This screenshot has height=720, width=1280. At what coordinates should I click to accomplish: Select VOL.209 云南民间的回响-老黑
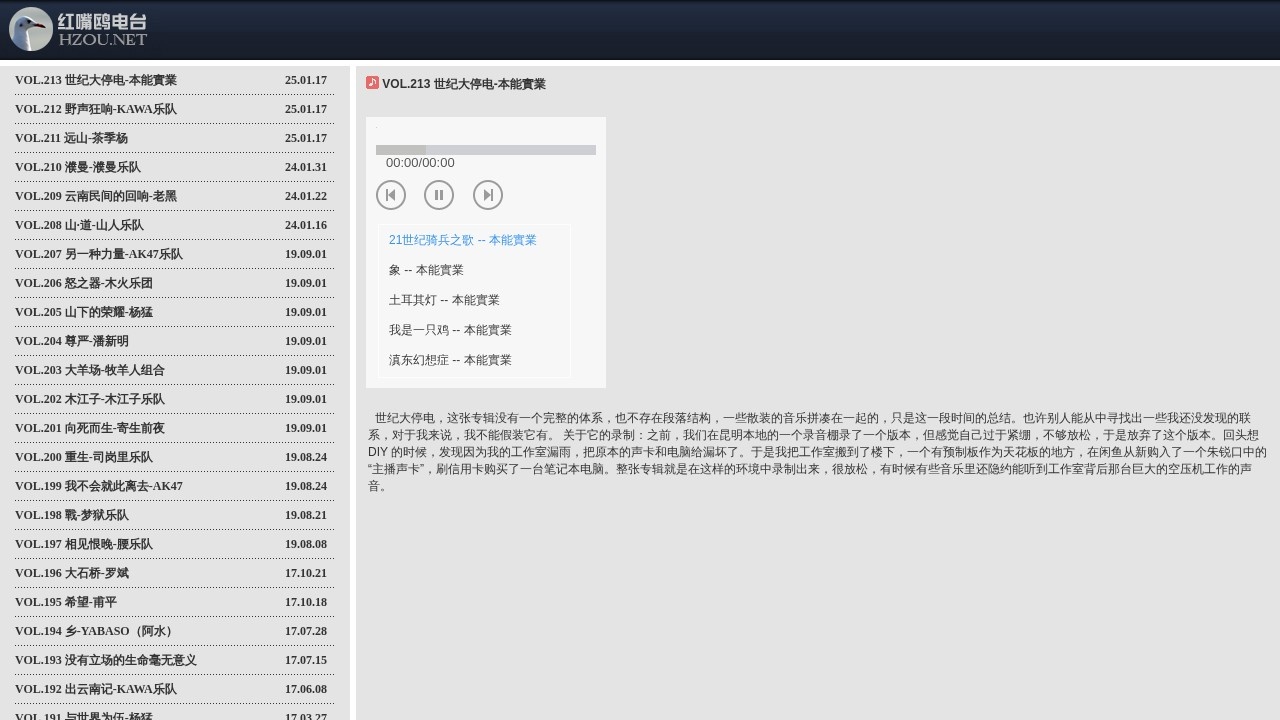(96, 196)
